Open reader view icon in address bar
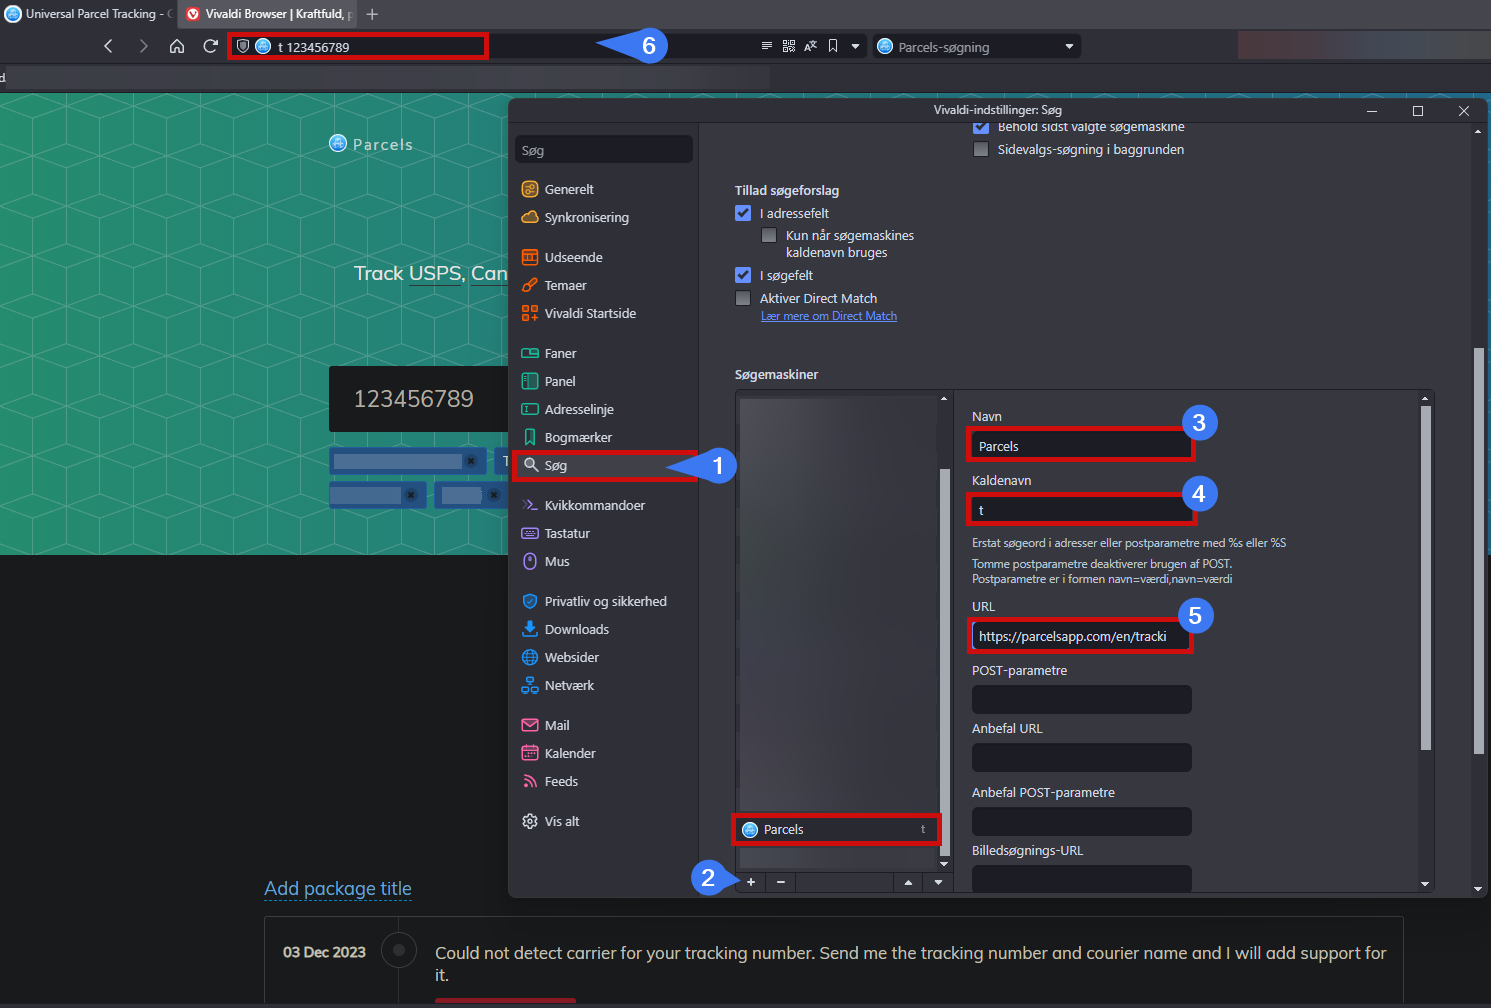 [x=767, y=46]
